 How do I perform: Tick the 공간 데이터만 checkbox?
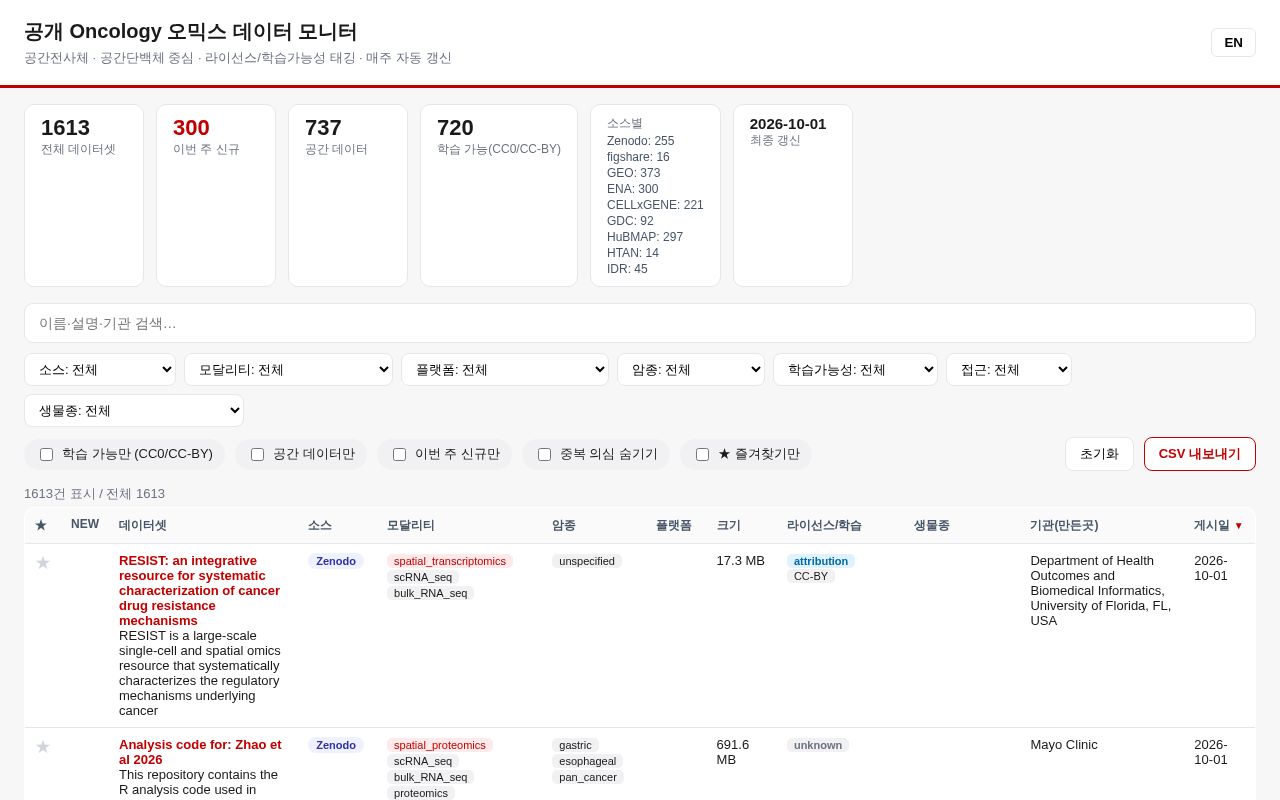click(x=257, y=454)
